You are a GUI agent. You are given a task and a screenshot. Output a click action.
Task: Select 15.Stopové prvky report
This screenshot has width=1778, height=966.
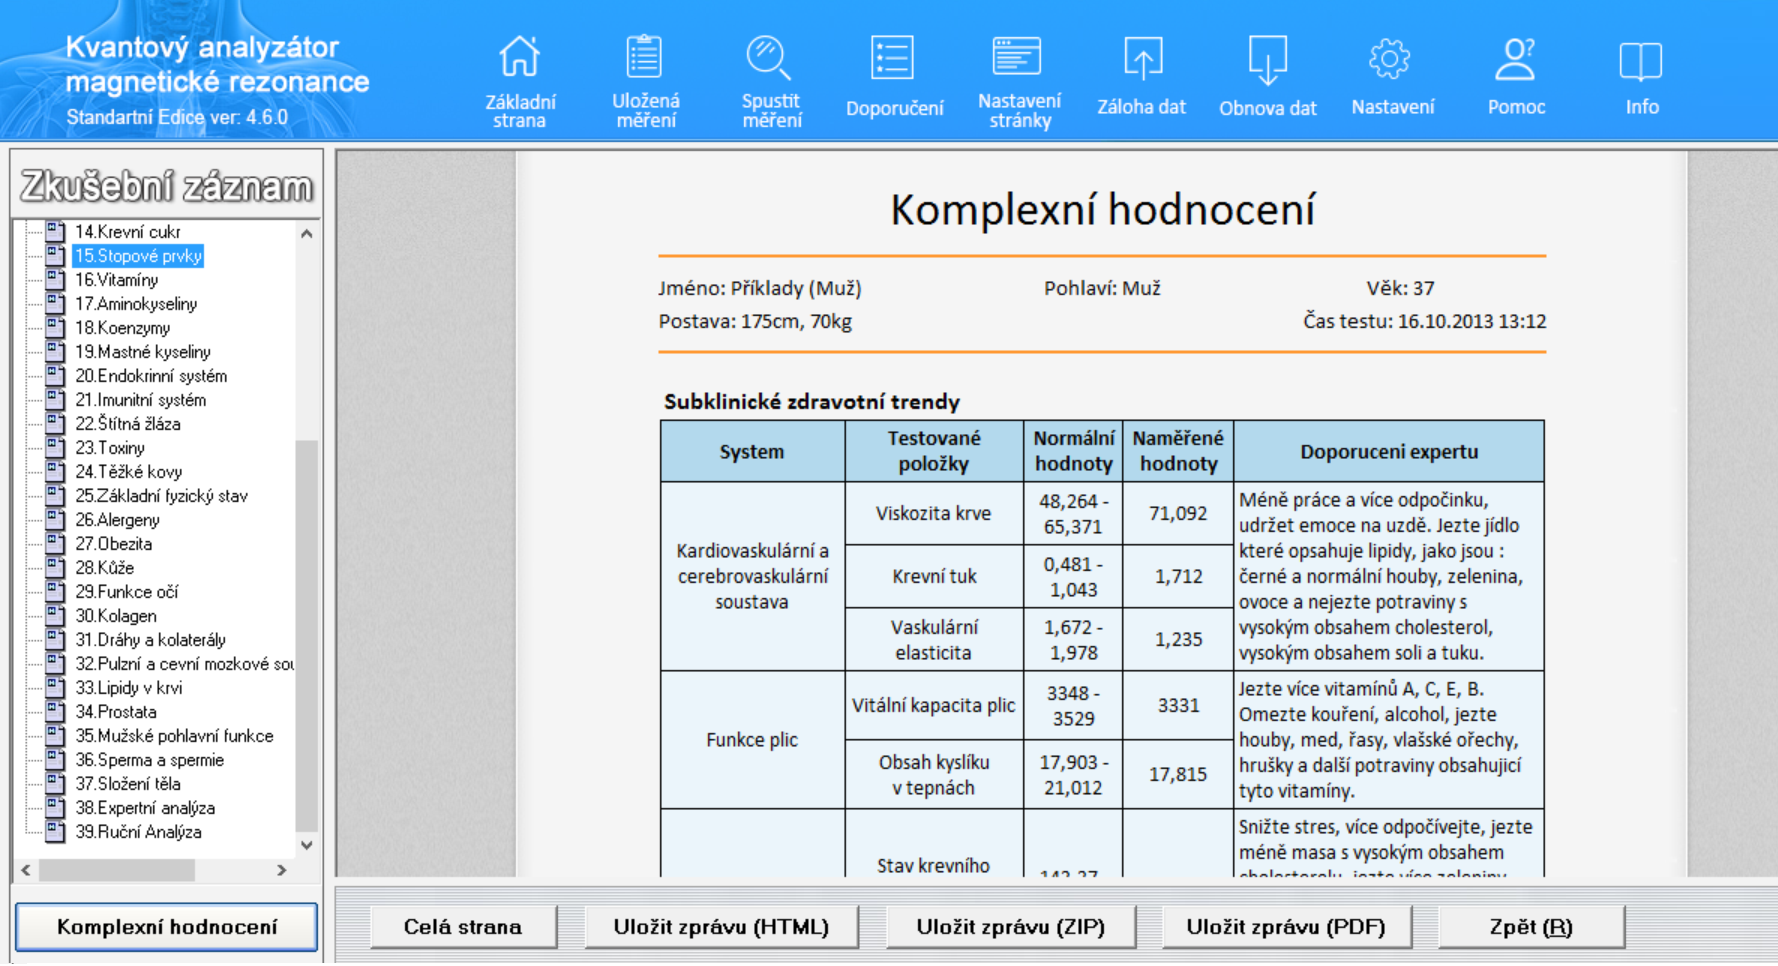click(138, 256)
